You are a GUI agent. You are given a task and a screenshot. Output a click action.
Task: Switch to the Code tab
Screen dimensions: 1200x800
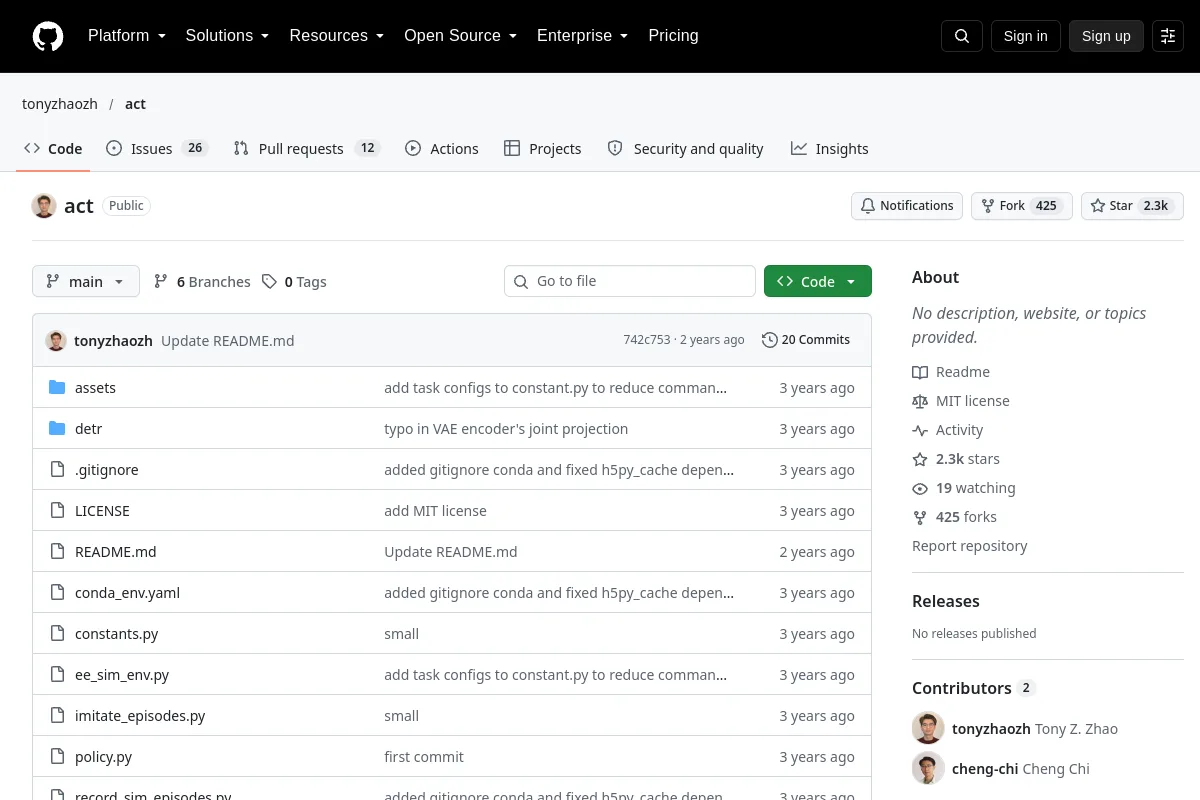point(53,149)
